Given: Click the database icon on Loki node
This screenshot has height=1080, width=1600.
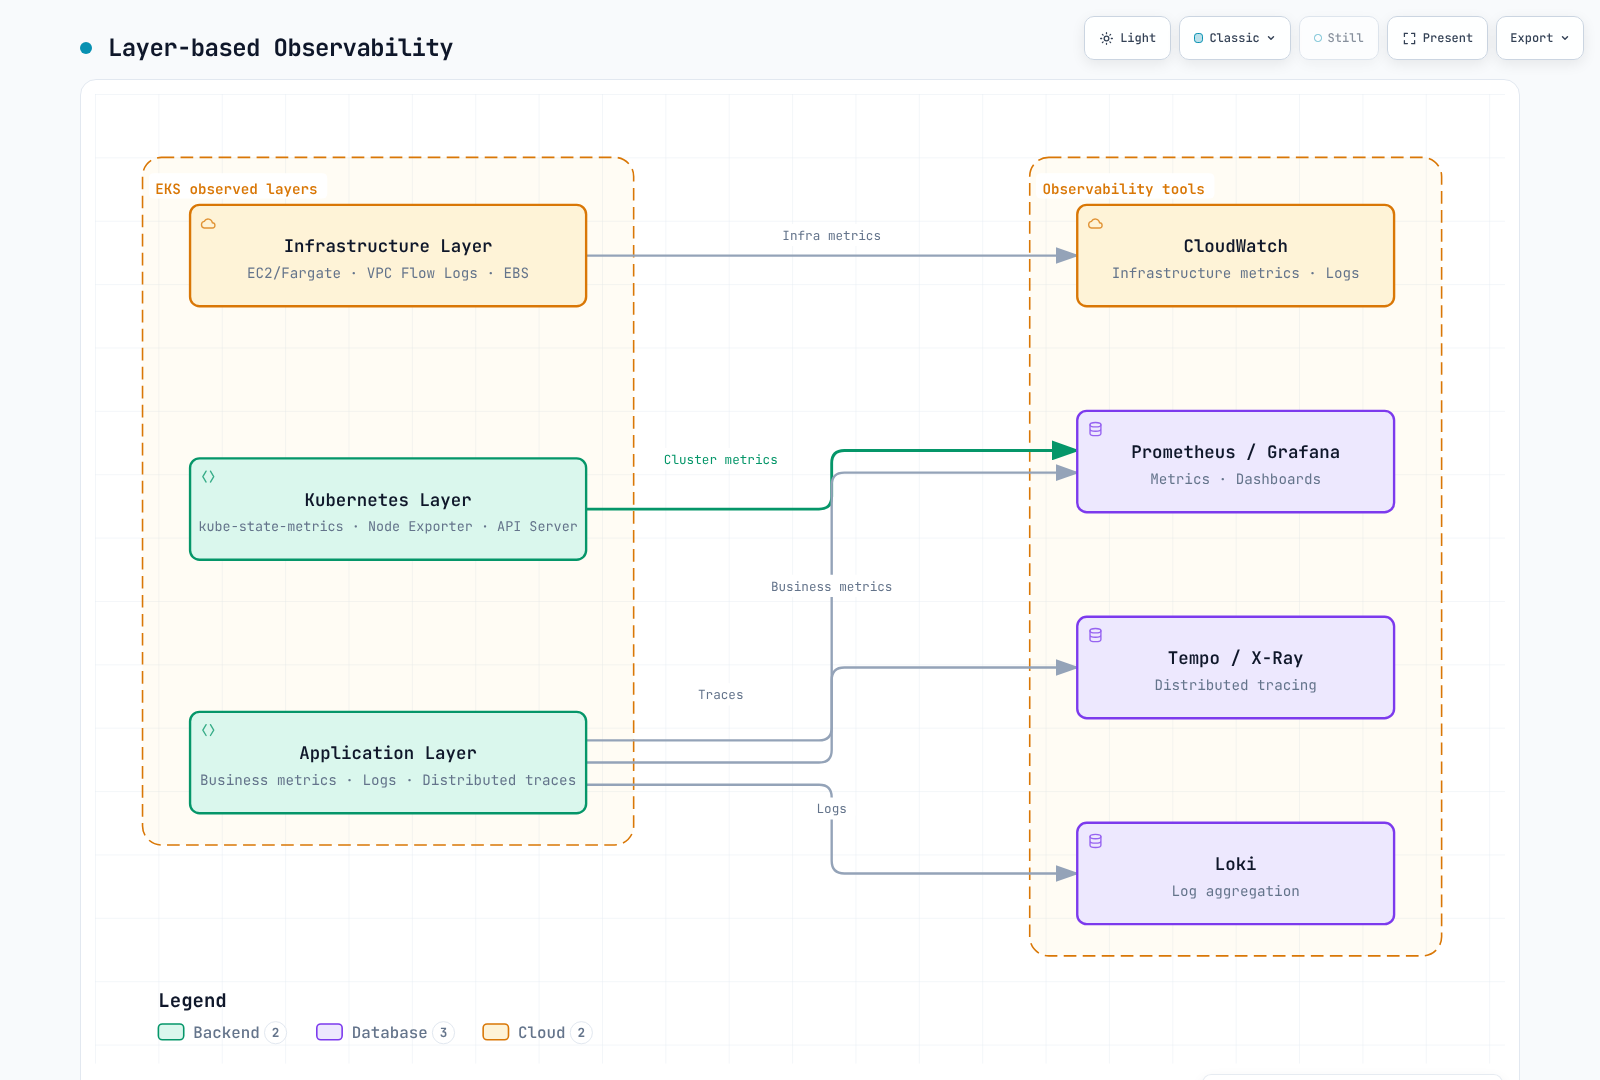Looking at the screenshot, I should pyautogui.click(x=1095, y=841).
